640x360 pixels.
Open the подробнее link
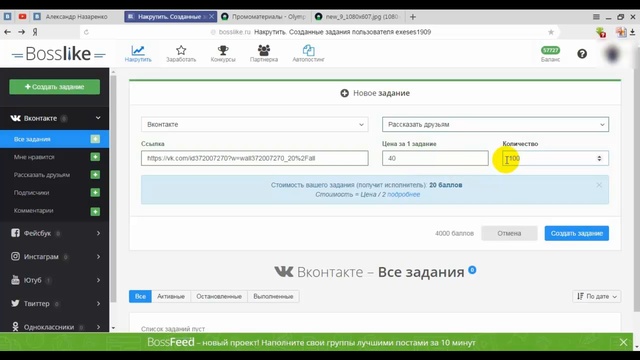click(403, 195)
